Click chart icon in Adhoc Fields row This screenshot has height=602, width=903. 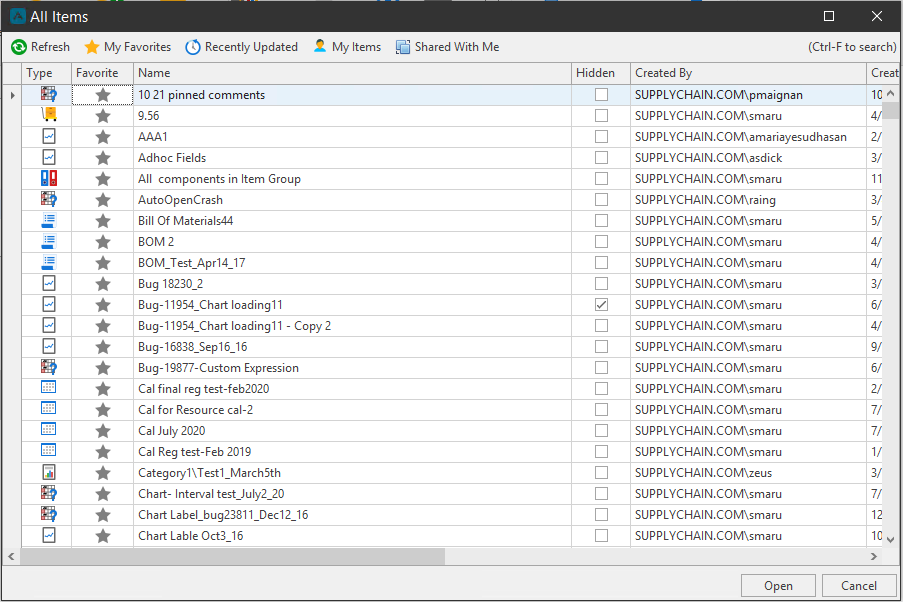[x=49, y=157]
